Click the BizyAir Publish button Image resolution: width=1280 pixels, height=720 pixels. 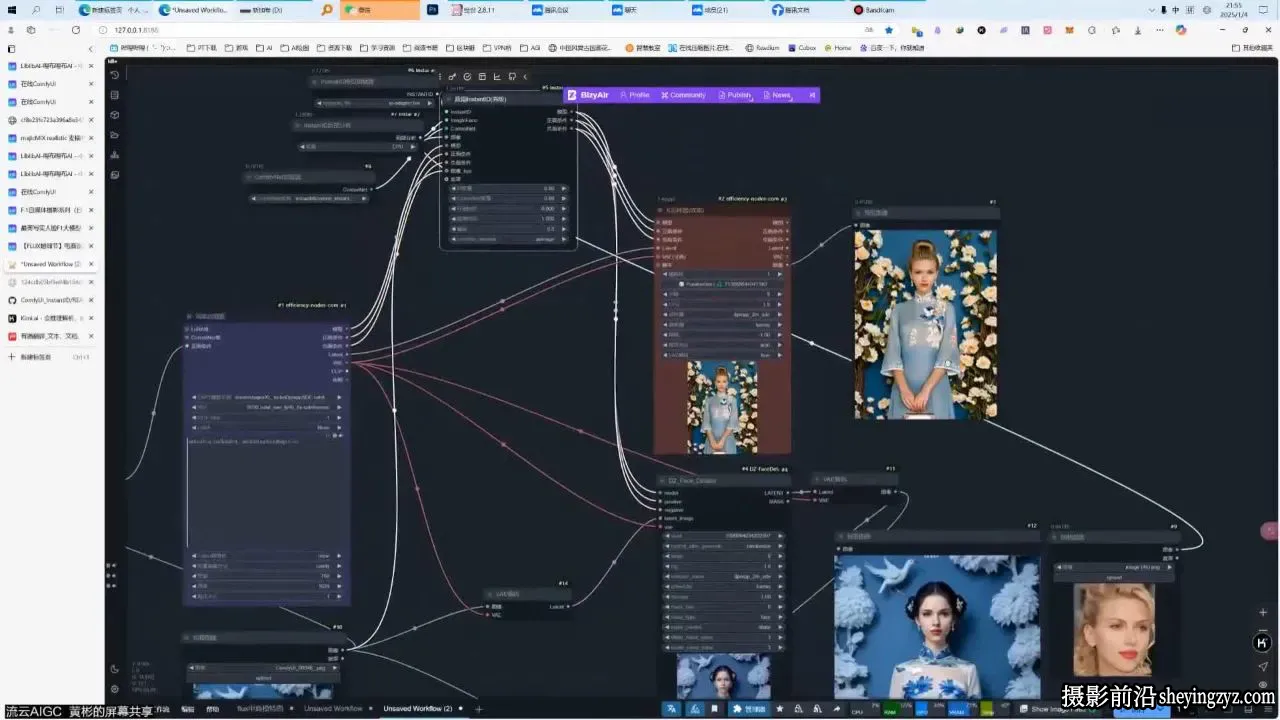click(735, 95)
